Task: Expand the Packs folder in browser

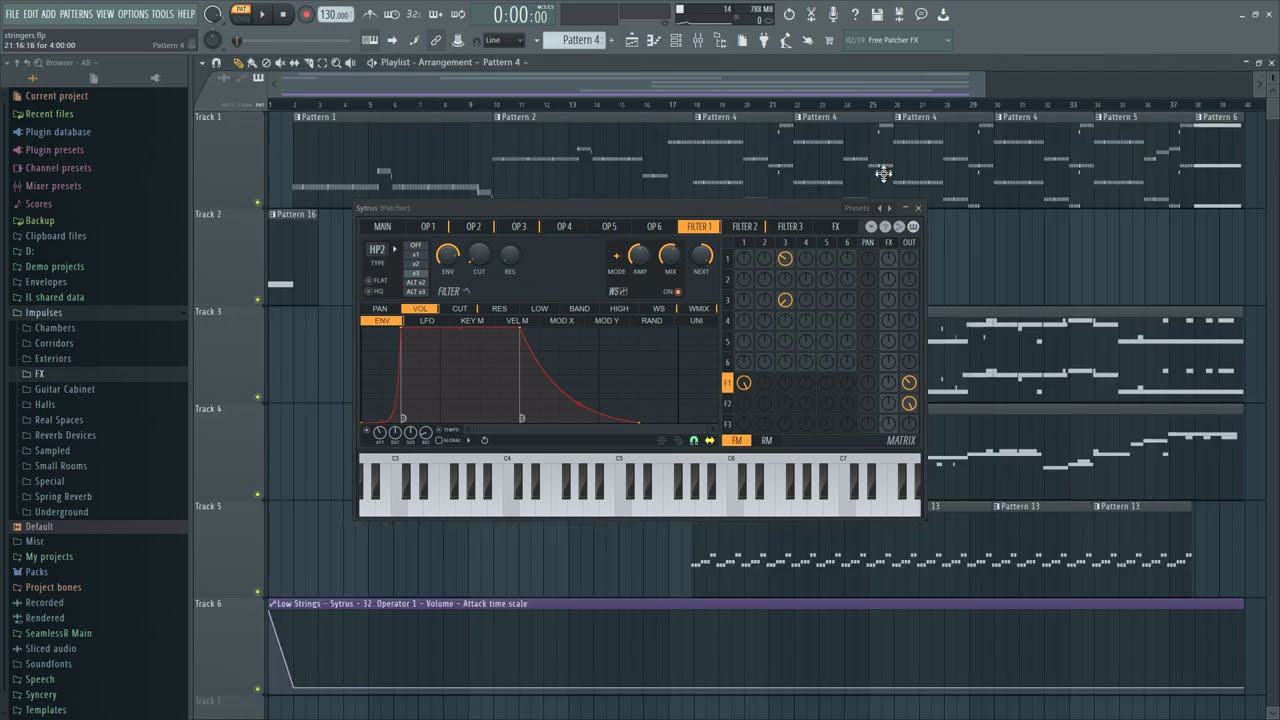Action: (x=36, y=572)
